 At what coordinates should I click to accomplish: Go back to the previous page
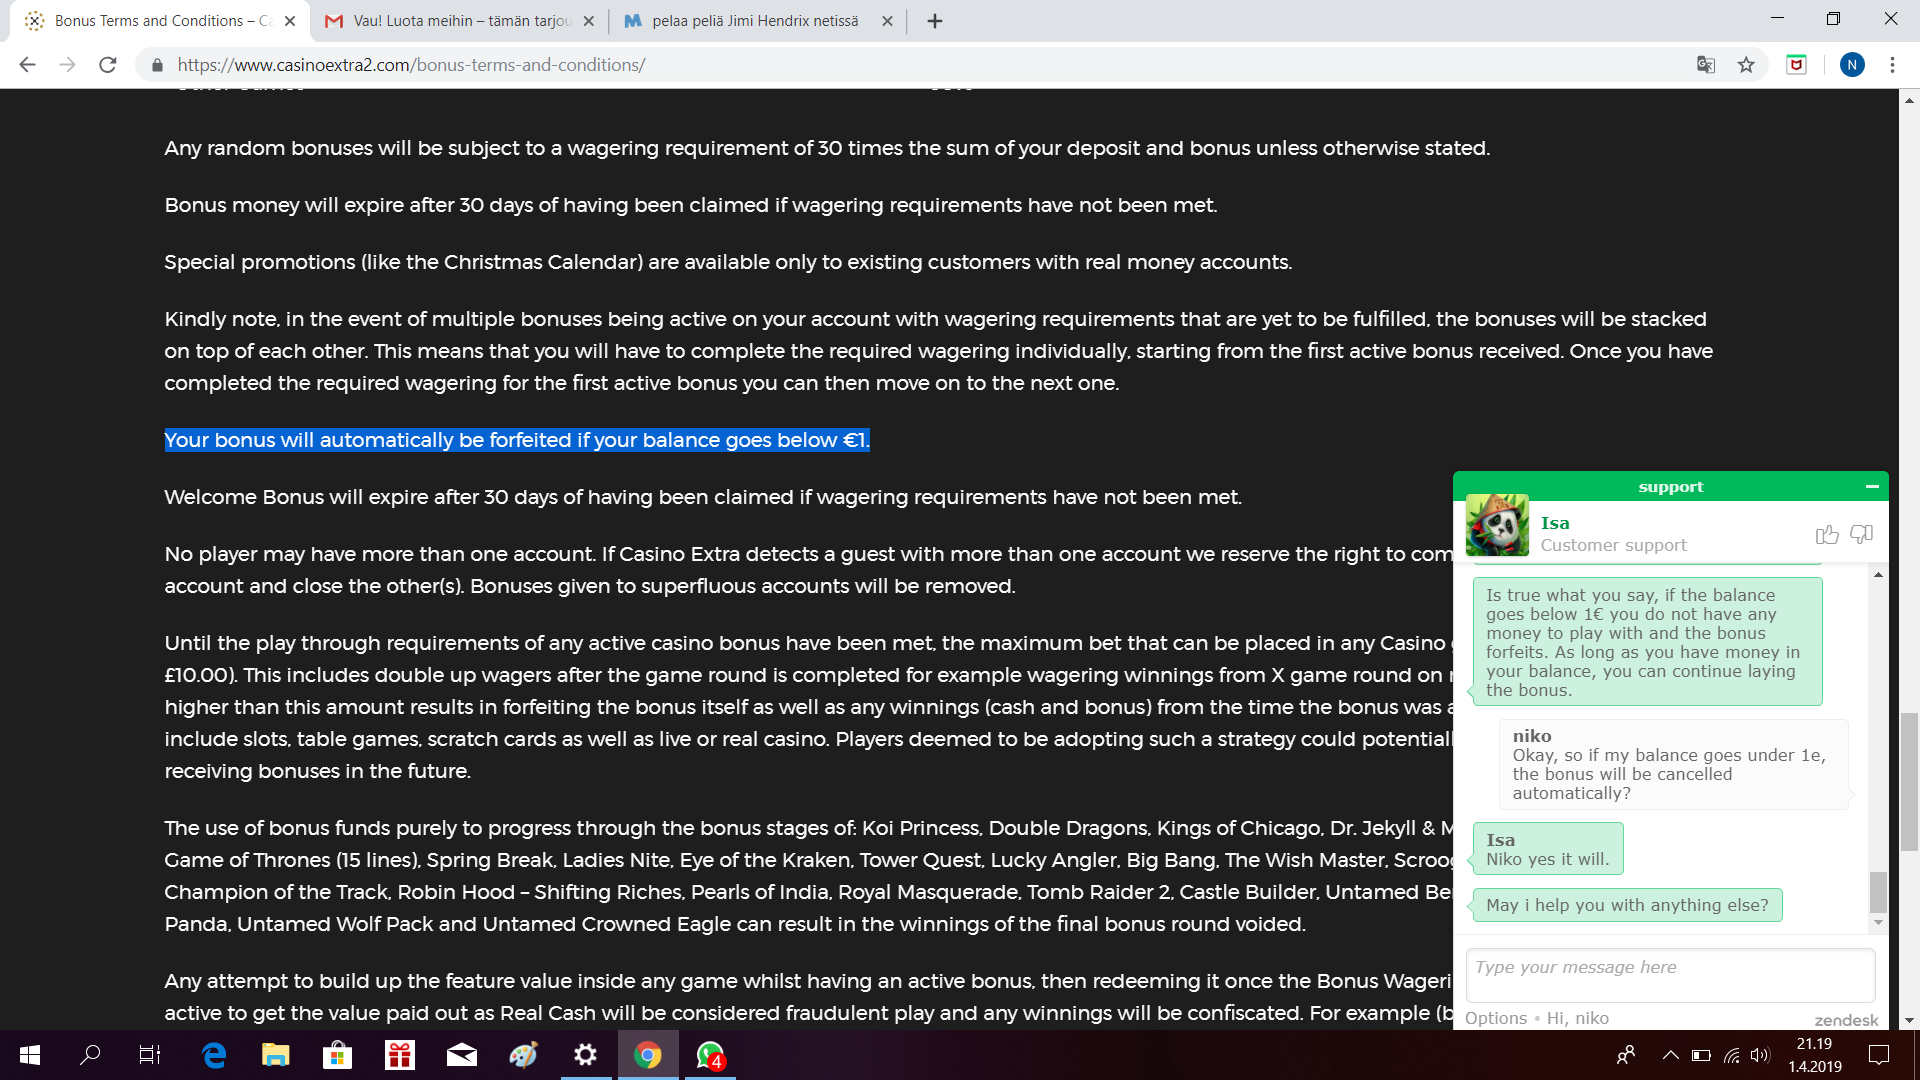(x=27, y=65)
